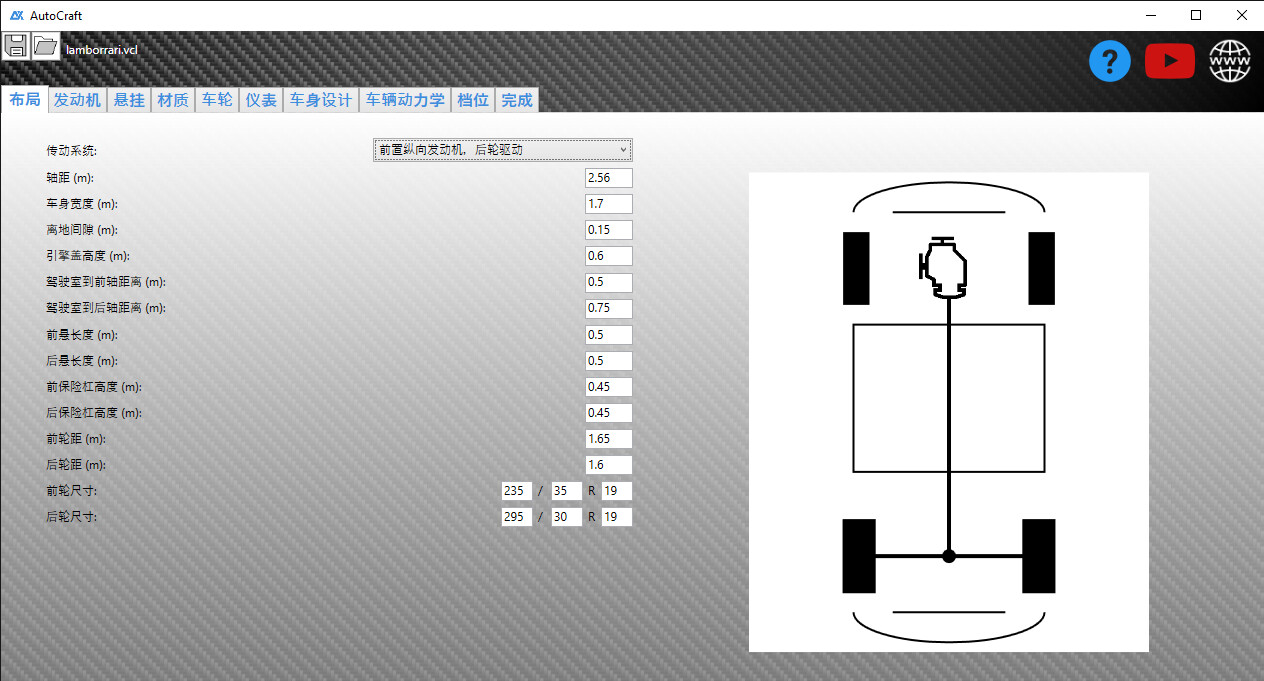Open the website globe icon
Screen dimensions: 1264x681
[x=1230, y=62]
